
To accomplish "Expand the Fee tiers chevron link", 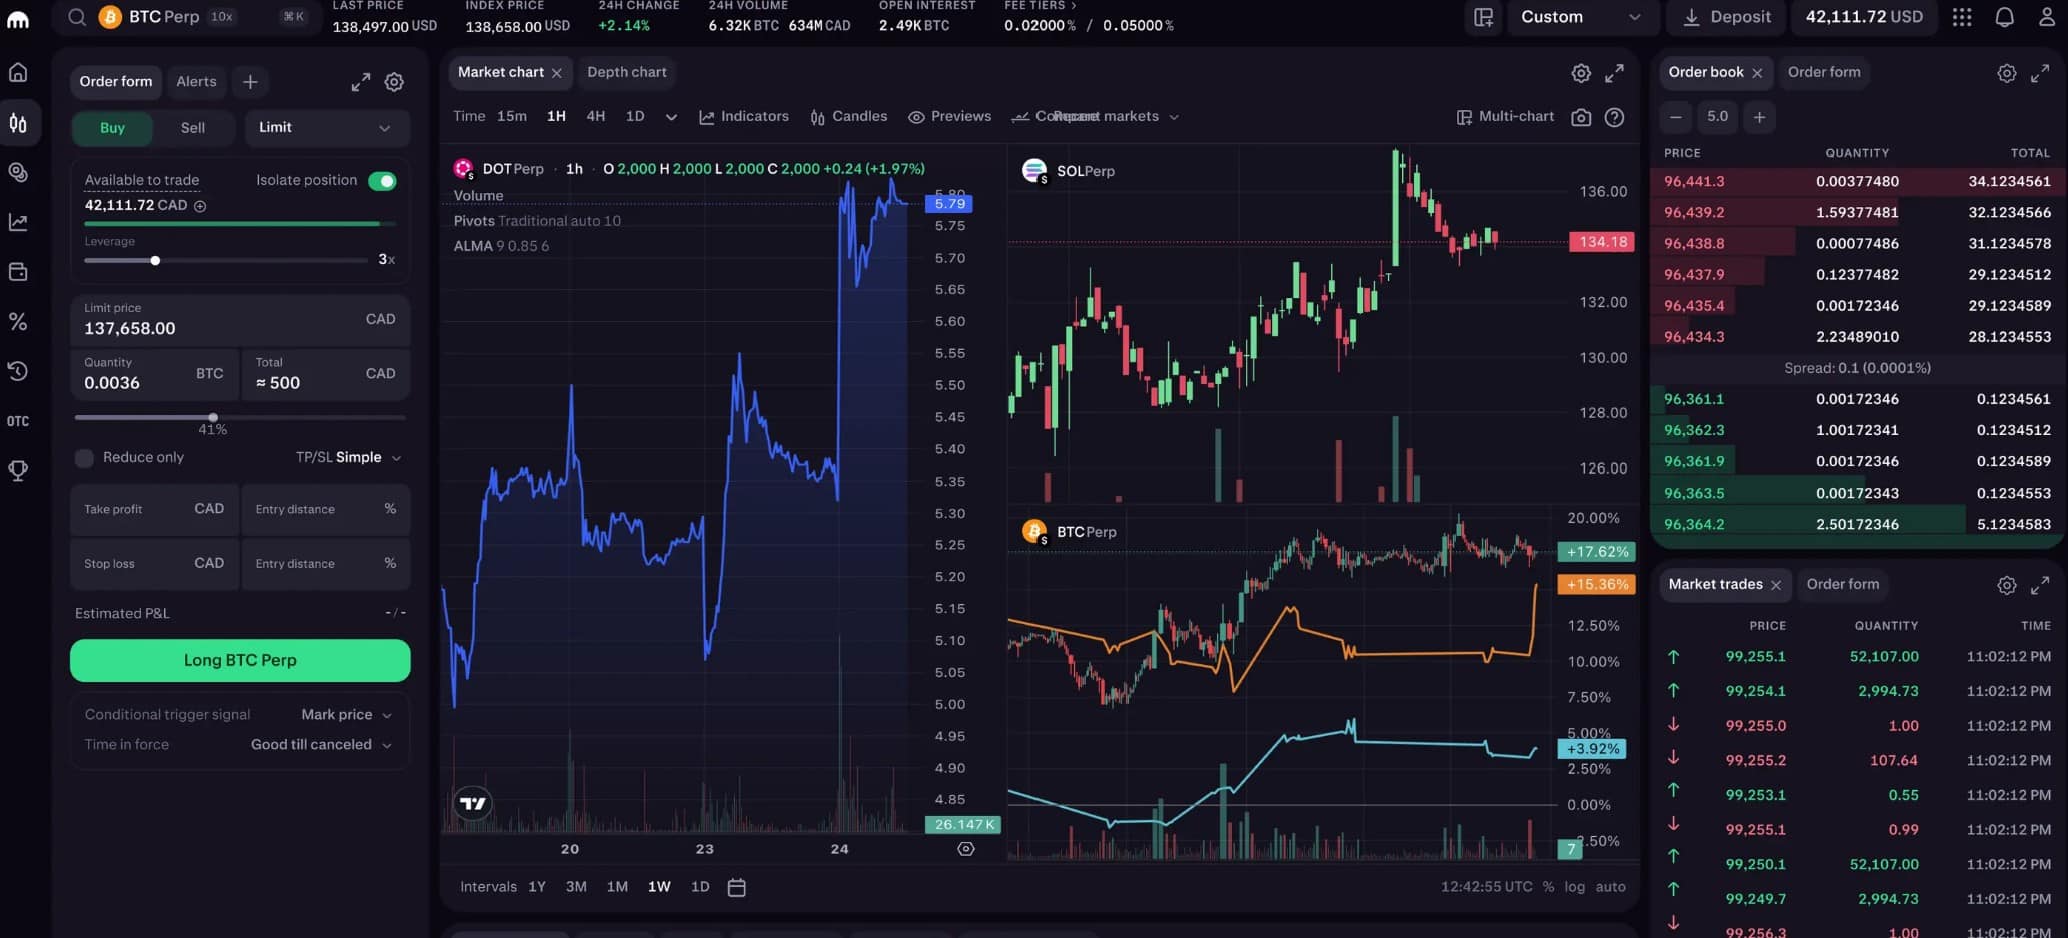I will pos(1040,5).
